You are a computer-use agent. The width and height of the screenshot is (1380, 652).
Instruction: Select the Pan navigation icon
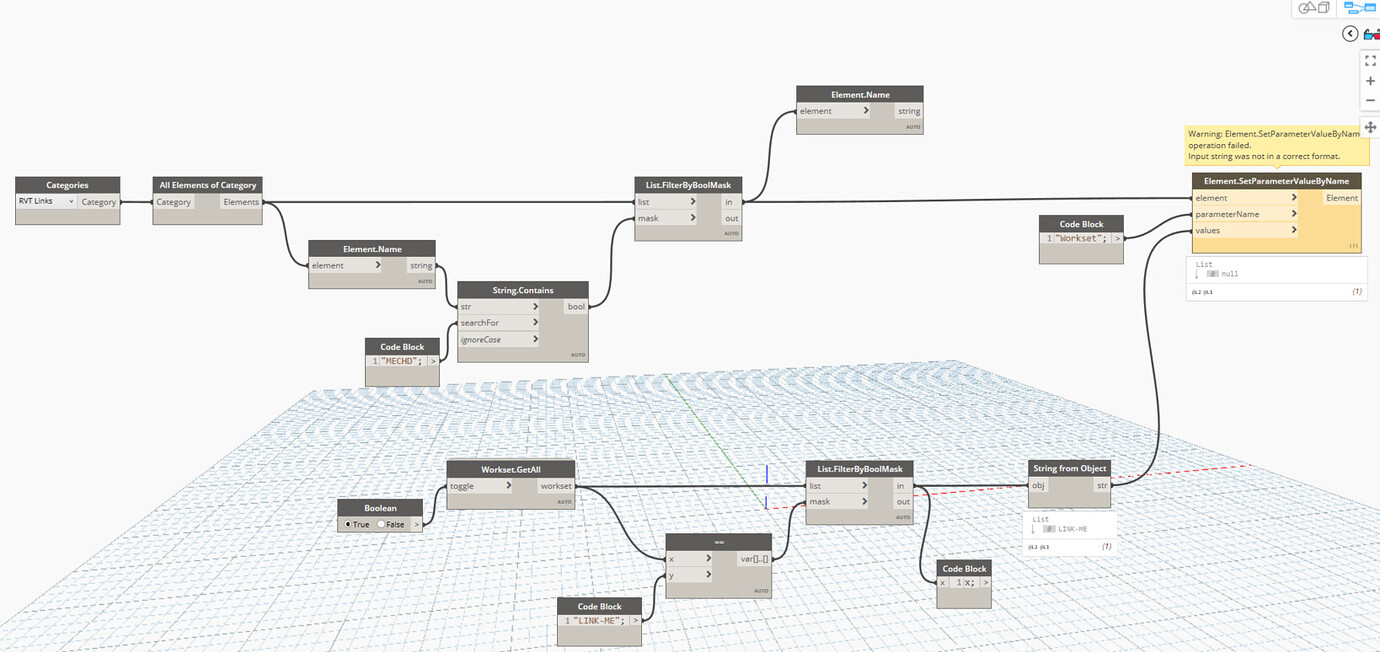point(1371,127)
